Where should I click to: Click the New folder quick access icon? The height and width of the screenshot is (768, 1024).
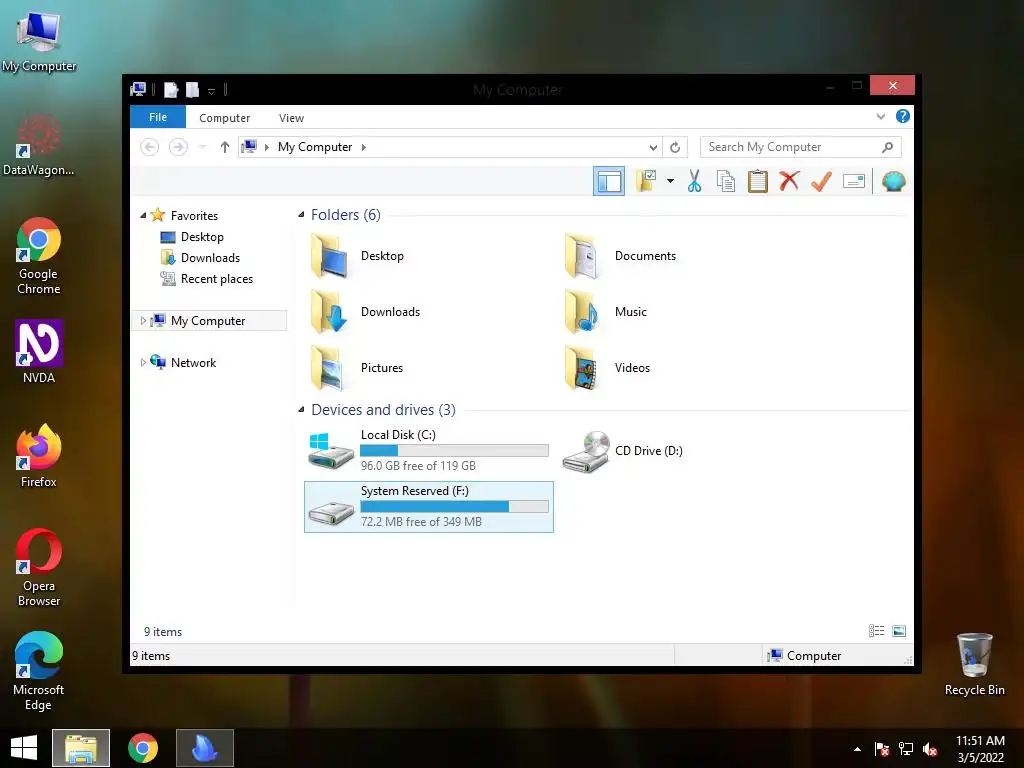click(192, 90)
